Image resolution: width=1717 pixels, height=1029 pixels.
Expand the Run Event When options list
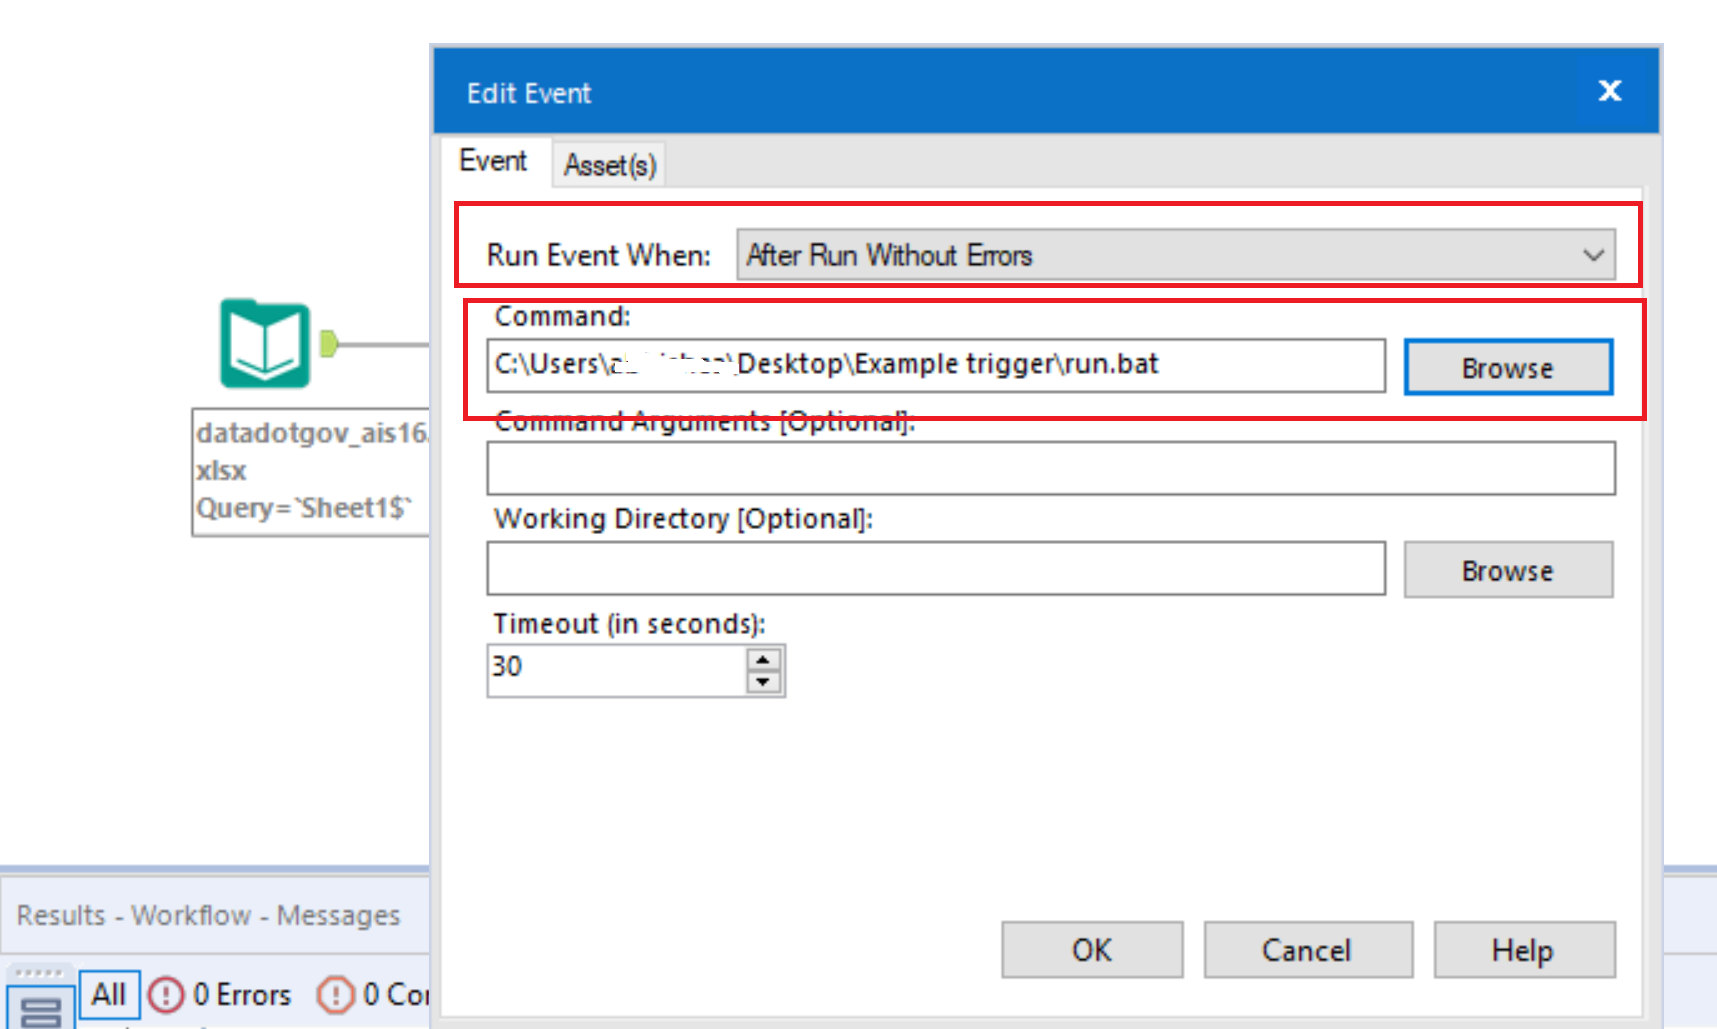pos(1594,255)
